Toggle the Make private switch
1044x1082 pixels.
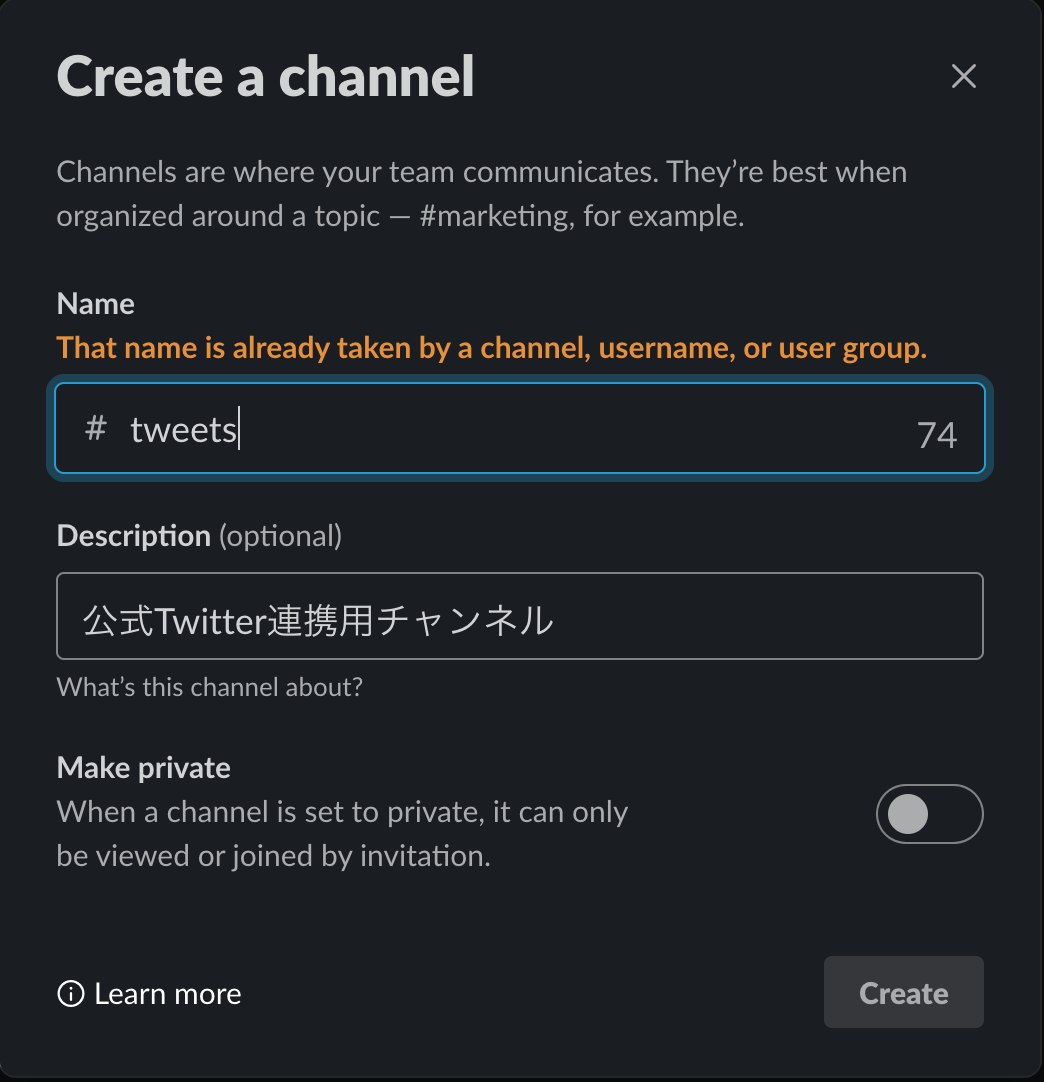(x=929, y=815)
